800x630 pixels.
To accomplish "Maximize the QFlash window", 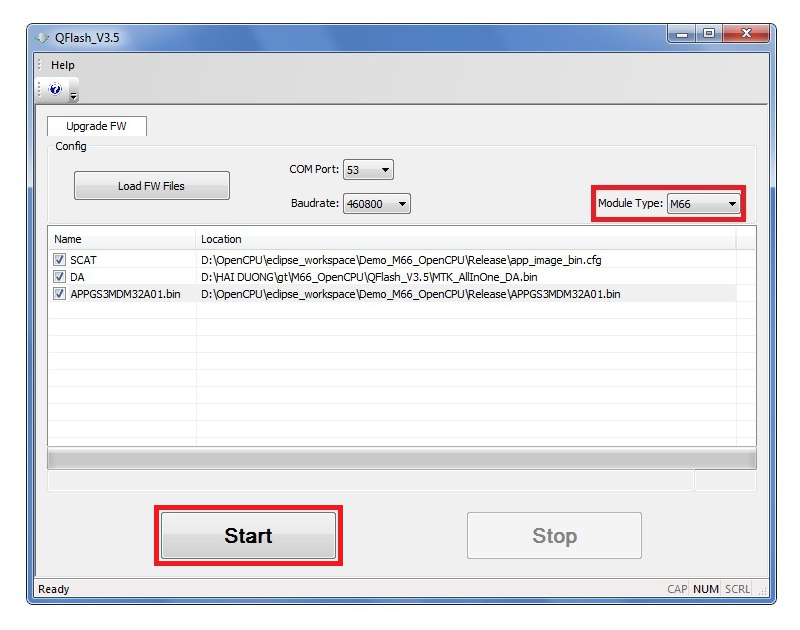I will pyautogui.click(x=709, y=34).
